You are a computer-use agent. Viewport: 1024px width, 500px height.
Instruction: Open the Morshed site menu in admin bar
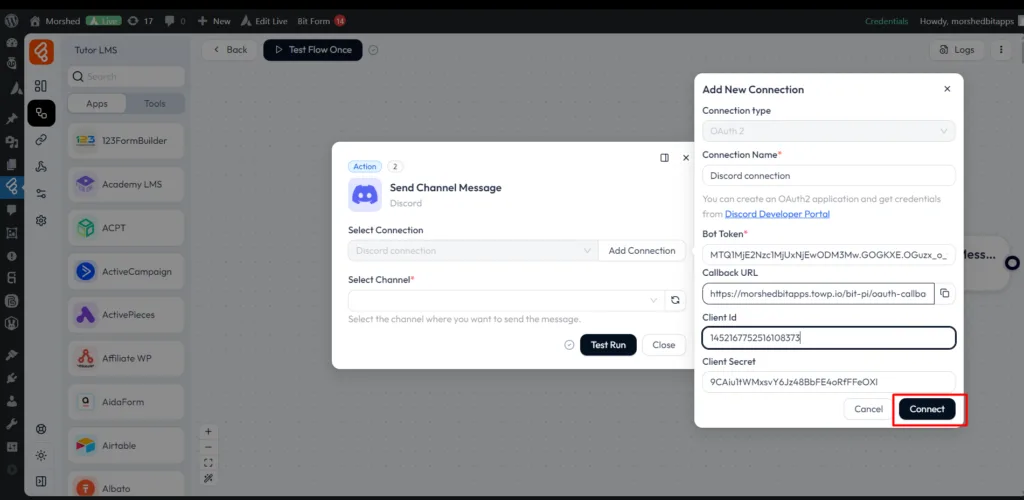(55, 21)
